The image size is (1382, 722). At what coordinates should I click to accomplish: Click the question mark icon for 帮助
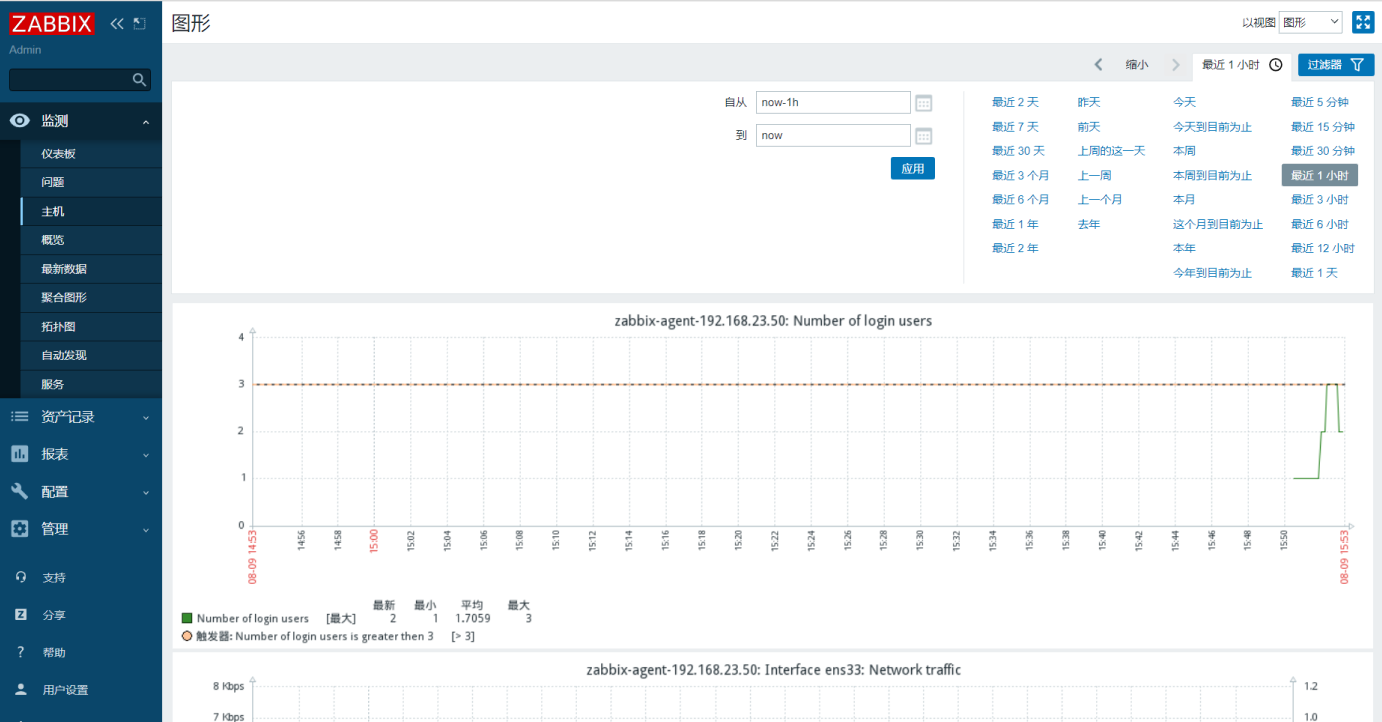(21, 652)
